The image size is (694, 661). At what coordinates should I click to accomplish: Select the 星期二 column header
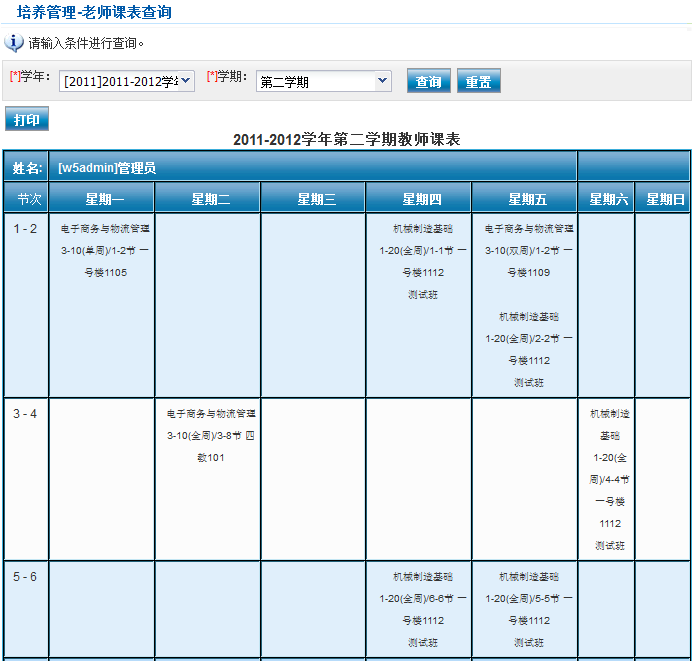coord(208,199)
